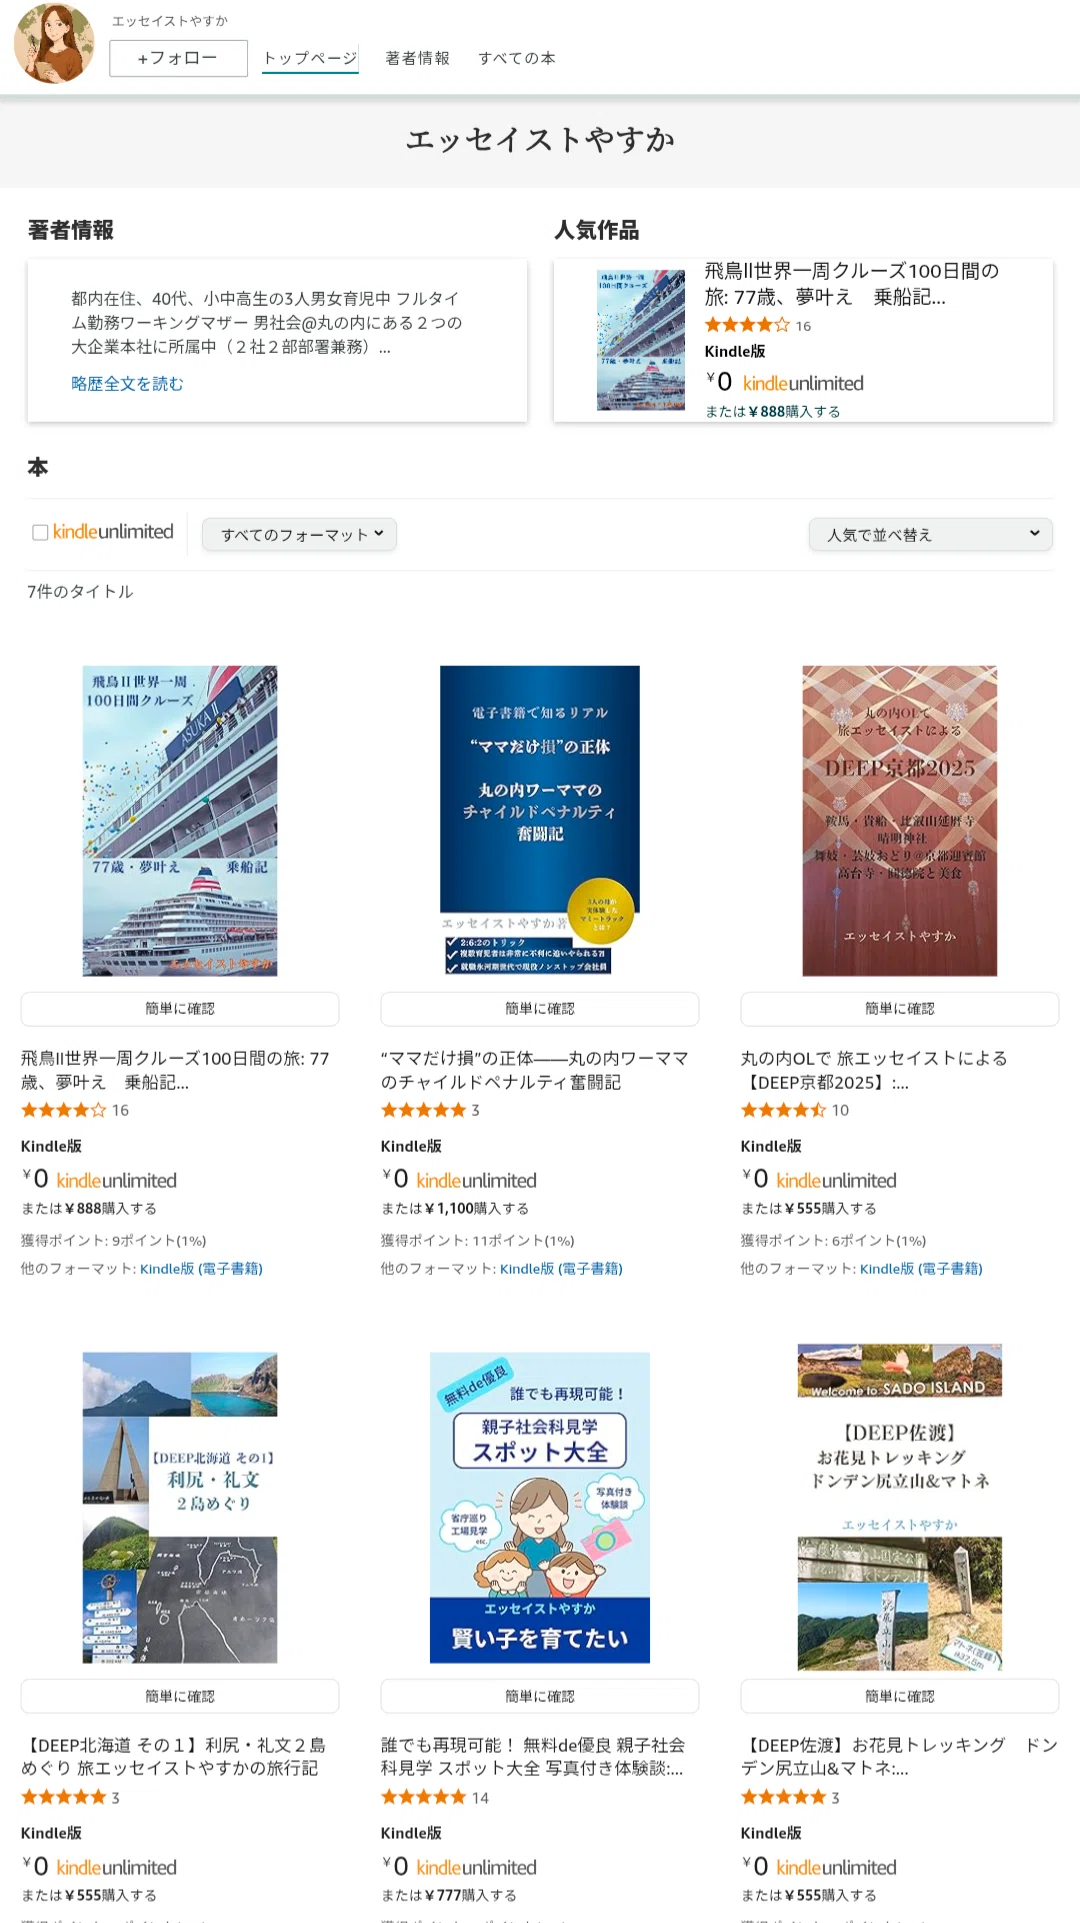Open the star rating of the Asuka II cruise book

point(64,1110)
